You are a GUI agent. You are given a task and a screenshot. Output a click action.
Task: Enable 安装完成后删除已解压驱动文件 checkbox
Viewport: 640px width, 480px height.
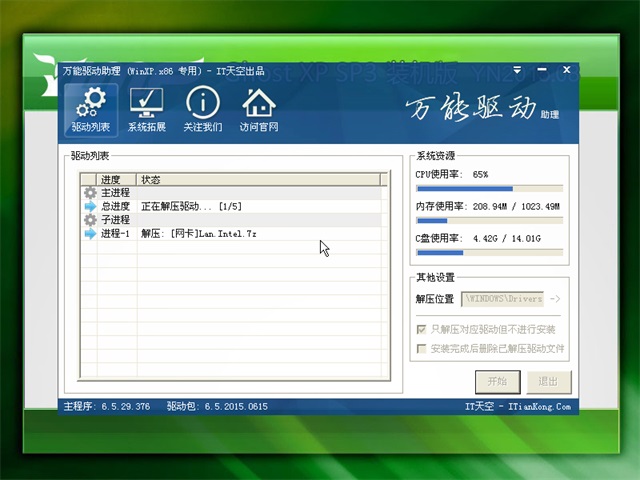pyautogui.click(x=421, y=349)
